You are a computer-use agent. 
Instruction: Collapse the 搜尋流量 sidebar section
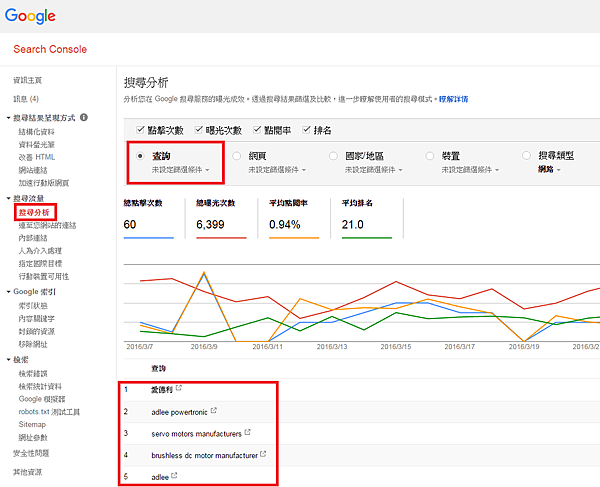click(8, 198)
